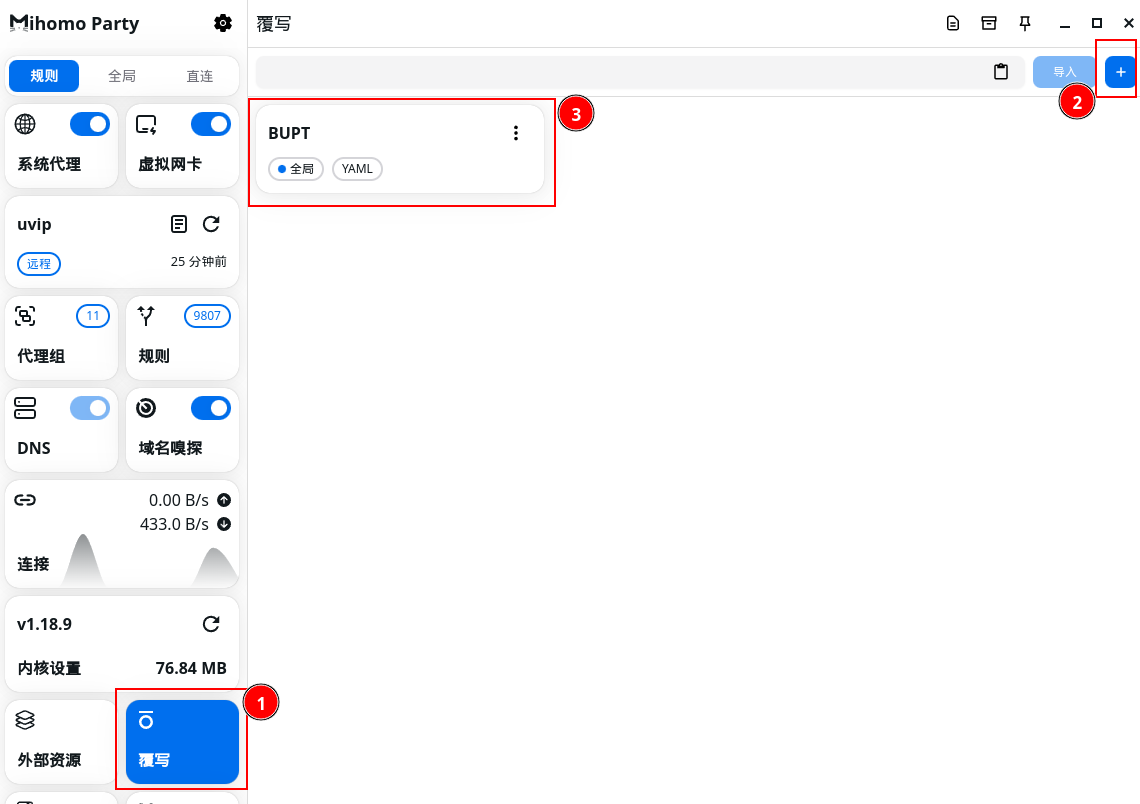Add new override with plus button
This screenshot has width=1140, height=804.
pyautogui.click(x=1120, y=72)
